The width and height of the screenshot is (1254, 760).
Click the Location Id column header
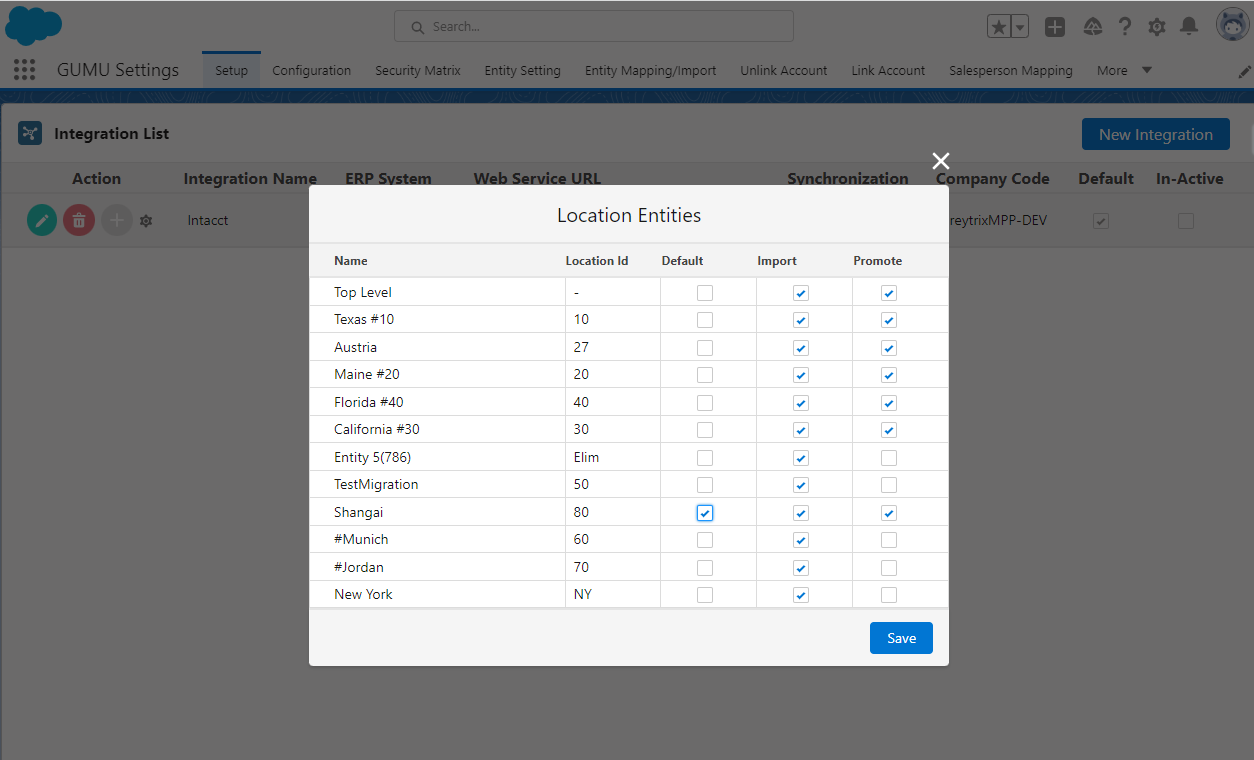(x=597, y=261)
